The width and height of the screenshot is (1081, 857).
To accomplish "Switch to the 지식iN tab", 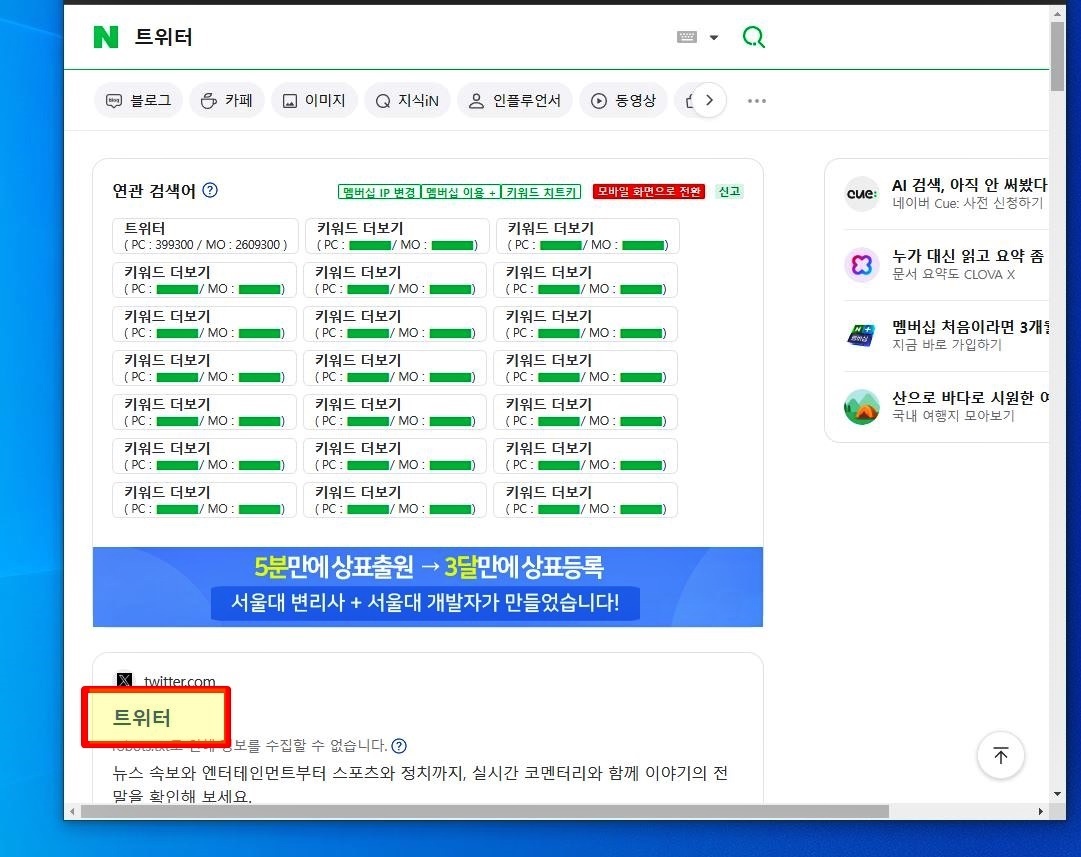I will [407, 101].
